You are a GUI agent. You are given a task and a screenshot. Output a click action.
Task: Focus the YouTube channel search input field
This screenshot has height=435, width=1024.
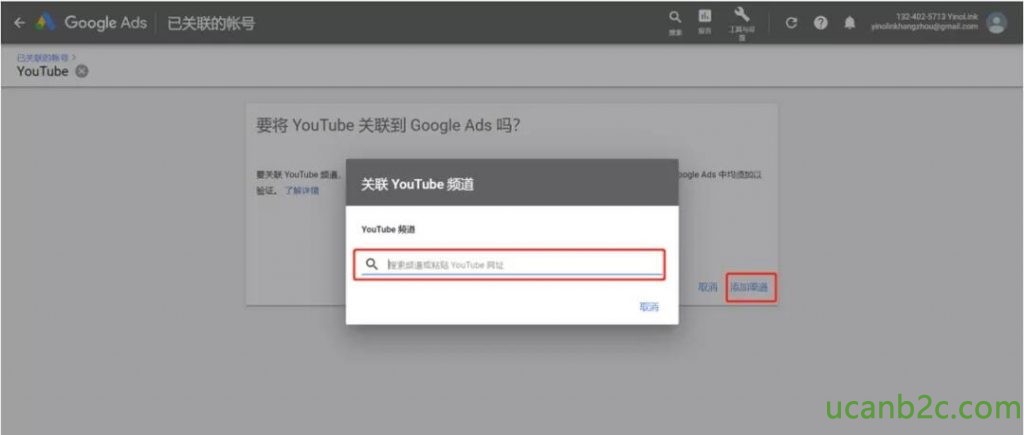tap(510, 265)
